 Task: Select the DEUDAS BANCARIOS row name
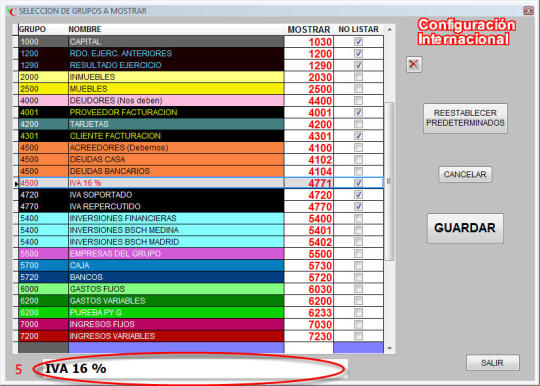176,171
